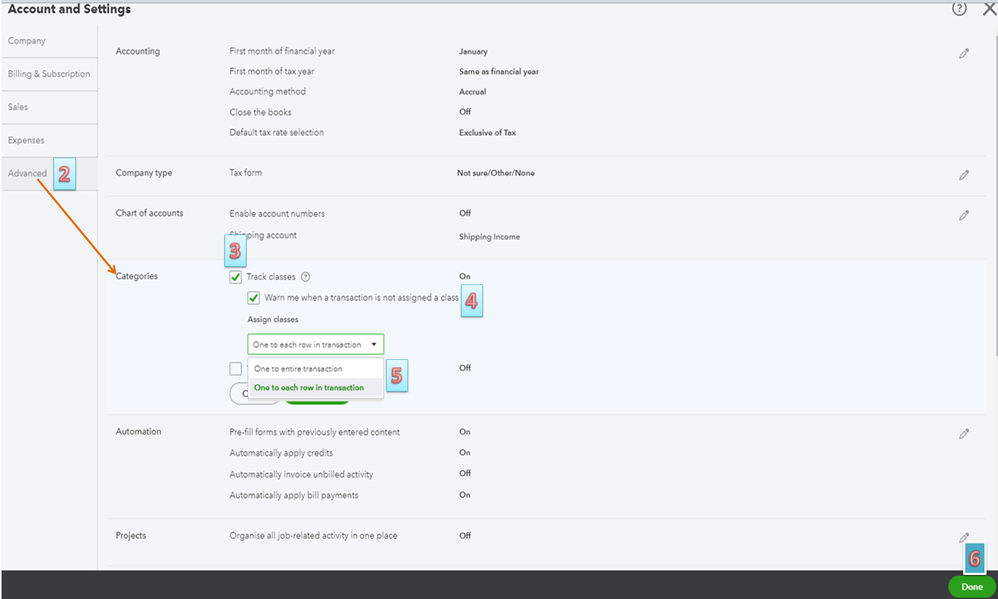Click the Automation section edit pencil
This screenshot has height=599, width=998.
[964, 434]
